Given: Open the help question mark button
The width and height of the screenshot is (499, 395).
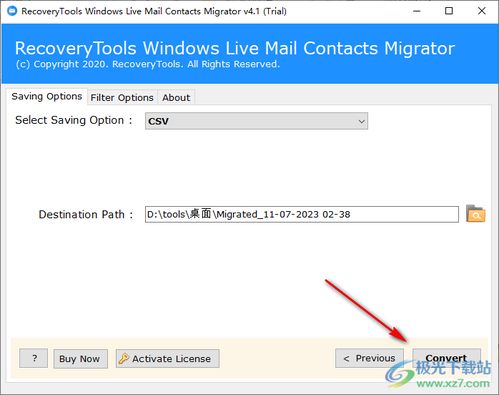Looking at the screenshot, I should coord(34,359).
